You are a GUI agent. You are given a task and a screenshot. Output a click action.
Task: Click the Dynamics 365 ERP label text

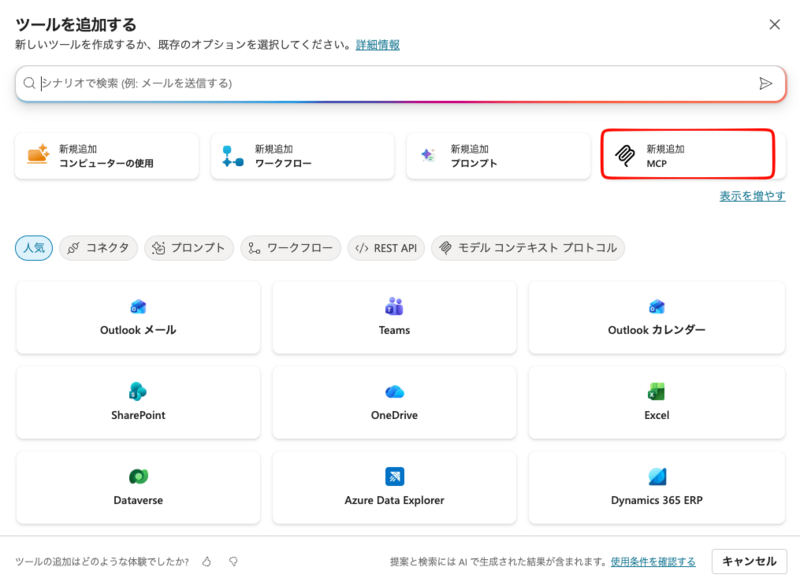(x=657, y=500)
